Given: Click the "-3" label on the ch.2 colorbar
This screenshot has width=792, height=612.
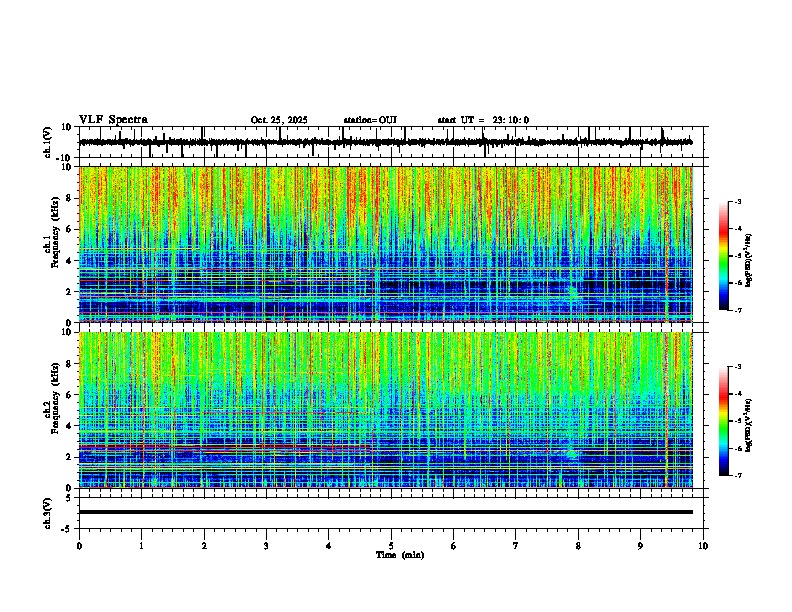Looking at the screenshot, I should point(738,367).
